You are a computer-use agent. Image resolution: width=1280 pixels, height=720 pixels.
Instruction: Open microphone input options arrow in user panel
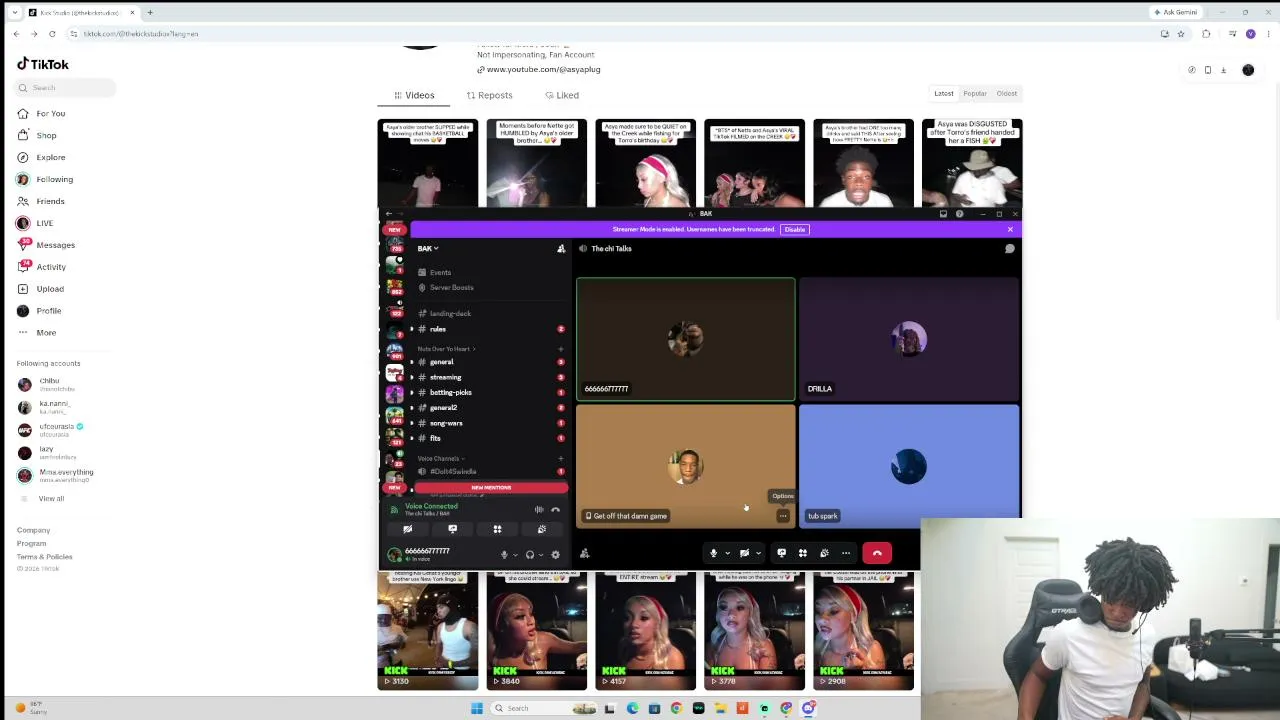click(515, 554)
